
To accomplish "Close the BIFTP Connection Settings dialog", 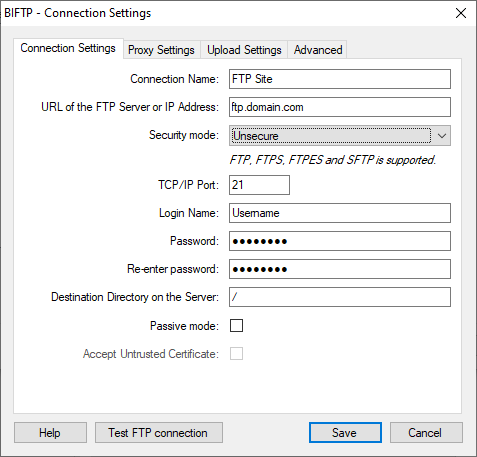I will pos(461,13).
